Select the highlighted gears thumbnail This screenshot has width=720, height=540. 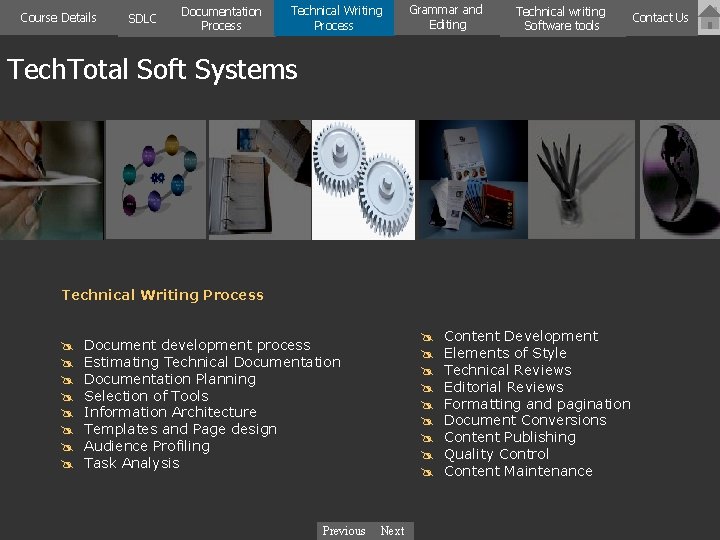coord(363,180)
